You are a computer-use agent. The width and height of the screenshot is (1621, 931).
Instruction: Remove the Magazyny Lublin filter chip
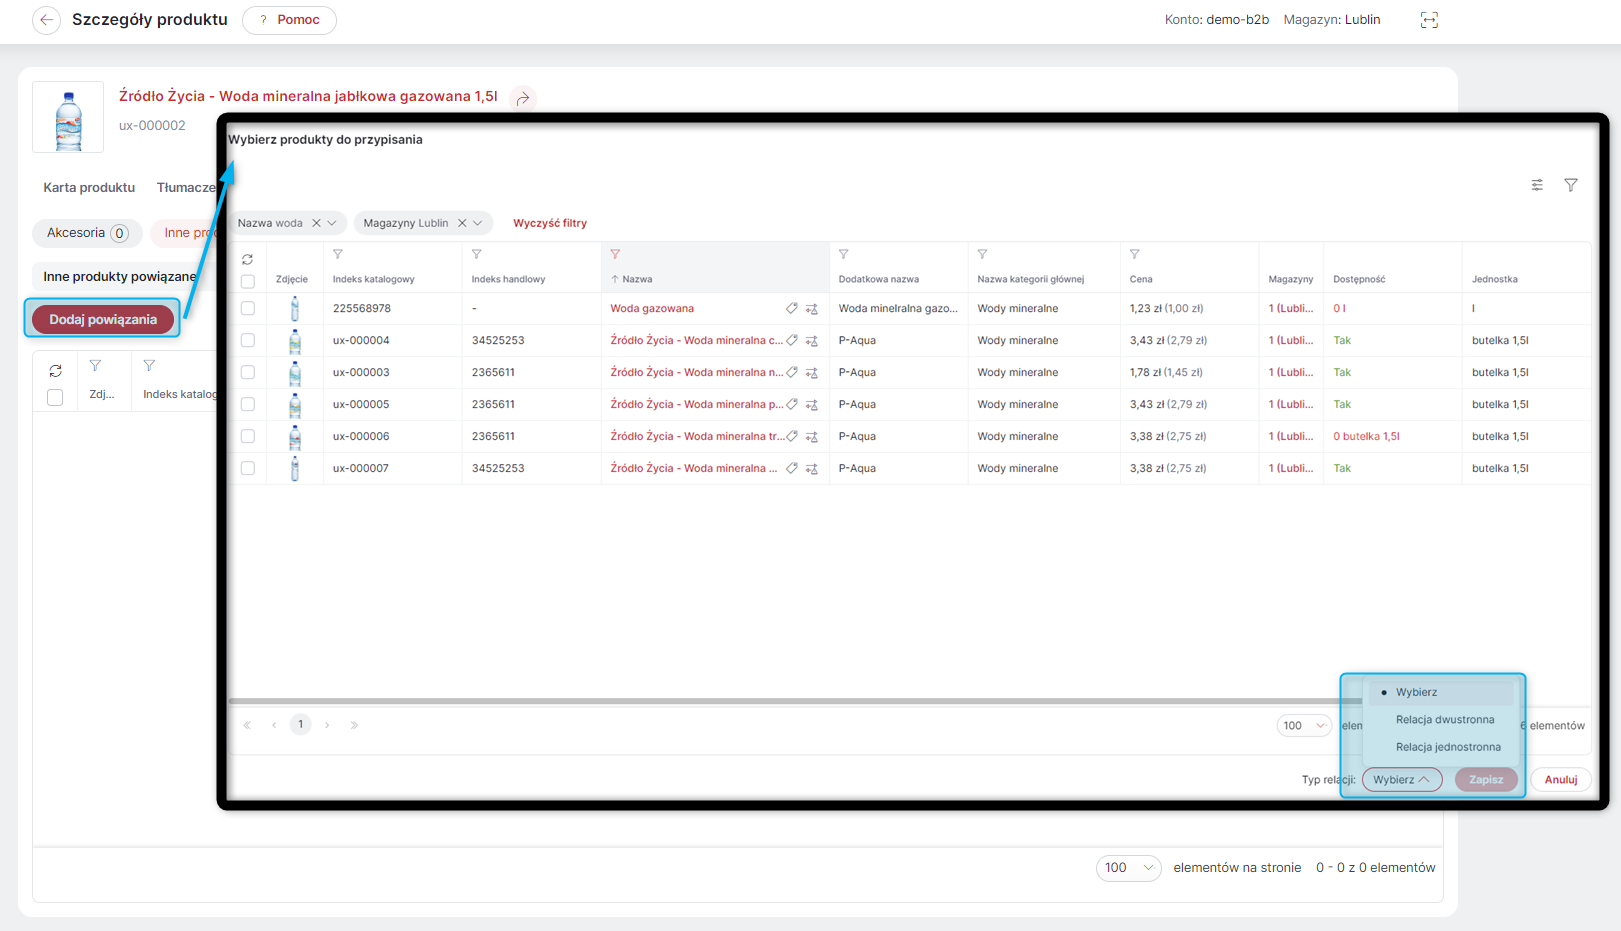(x=462, y=223)
